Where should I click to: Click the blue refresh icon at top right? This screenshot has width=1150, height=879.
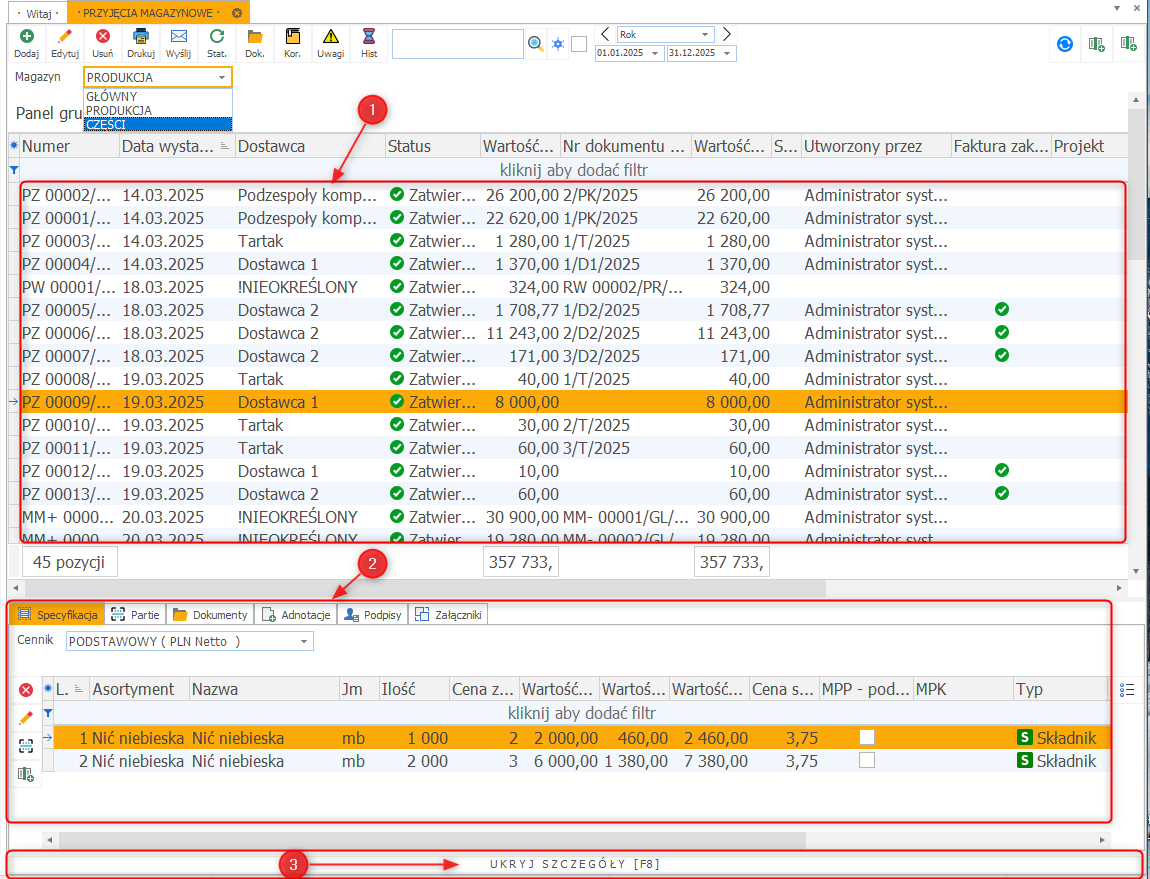coord(1065,44)
